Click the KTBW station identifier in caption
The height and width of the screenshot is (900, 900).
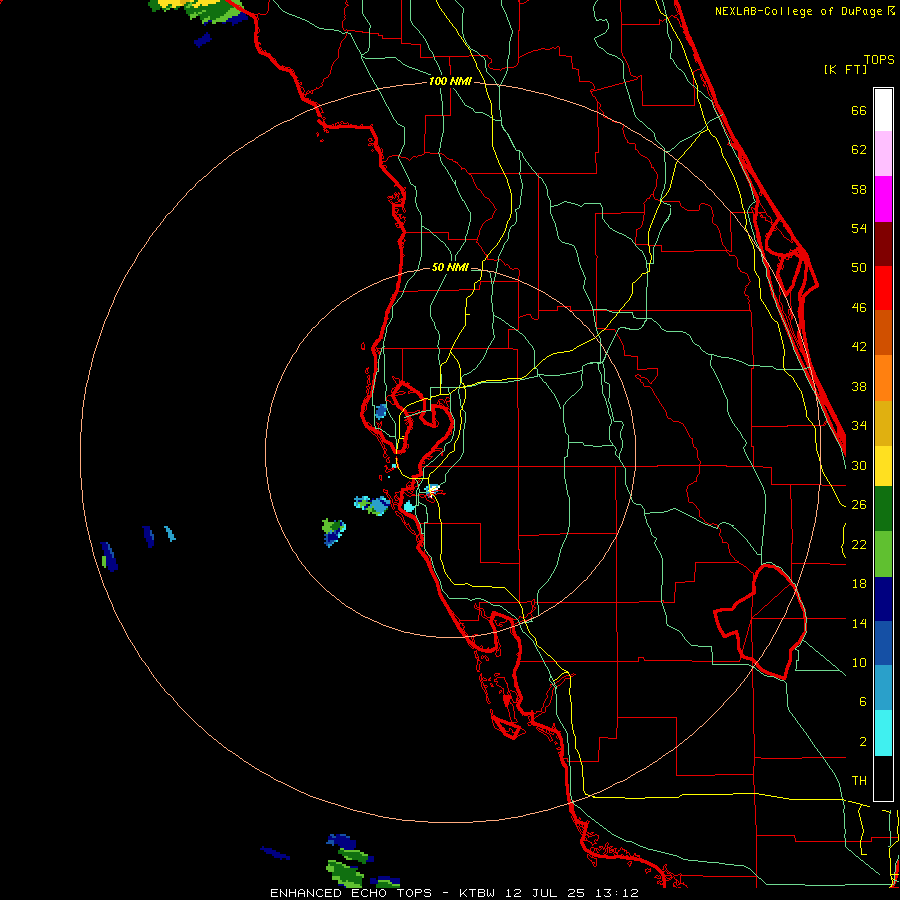coord(476,893)
